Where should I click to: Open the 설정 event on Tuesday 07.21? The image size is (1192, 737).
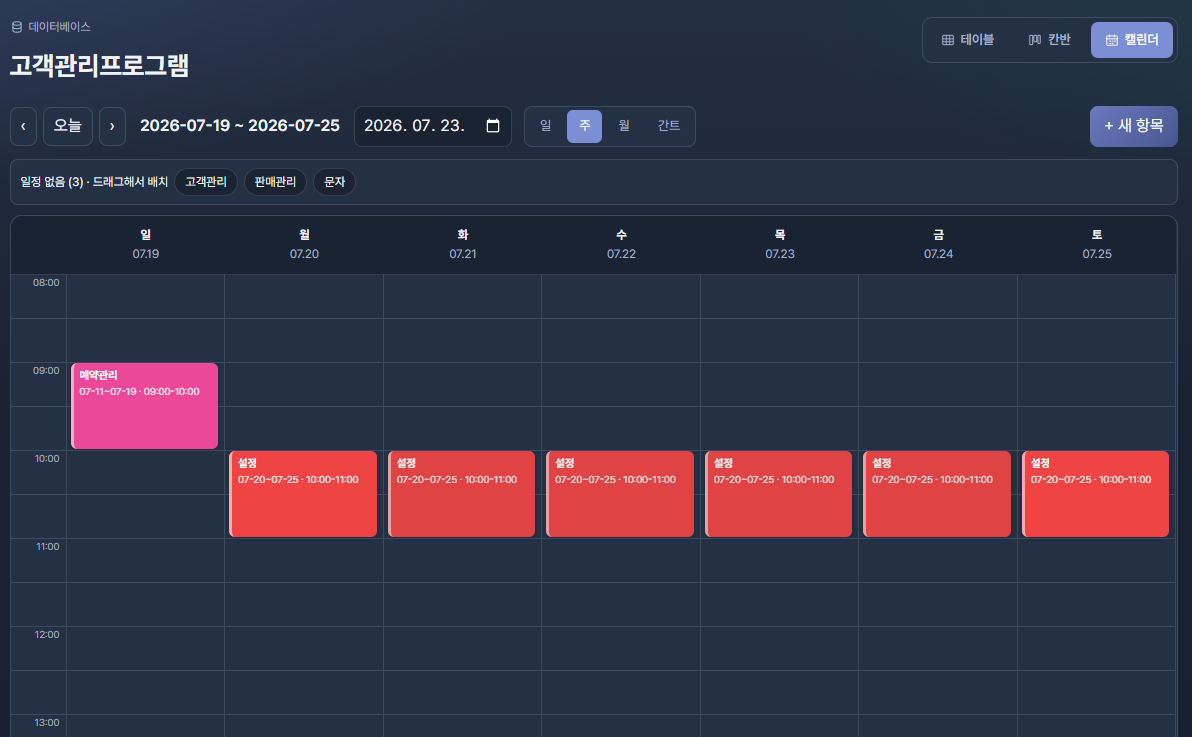pos(461,494)
